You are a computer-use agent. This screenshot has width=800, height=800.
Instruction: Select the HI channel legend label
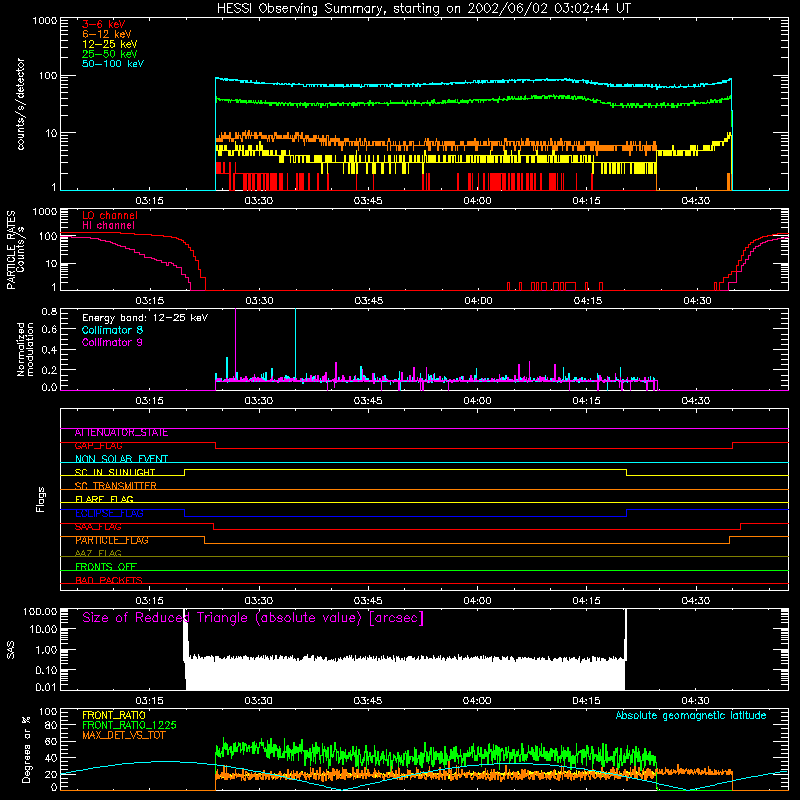point(109,225)
